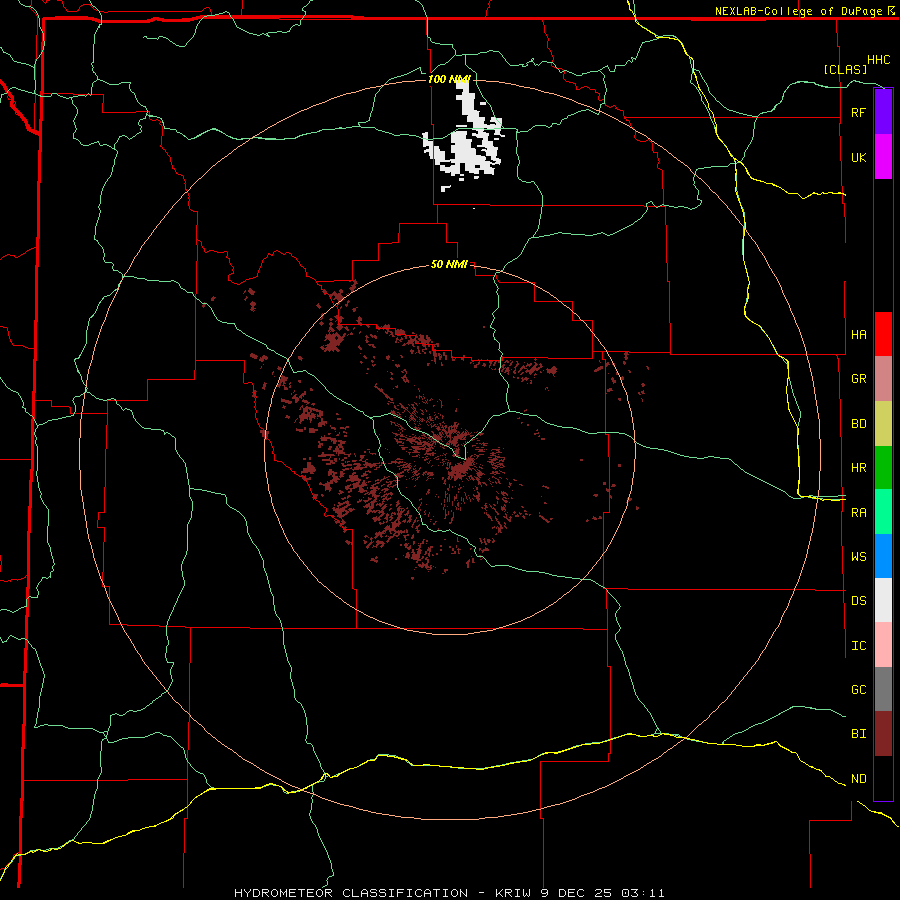
Task: Click the UK magenta legend color swatch
Action: click(883, 157)
